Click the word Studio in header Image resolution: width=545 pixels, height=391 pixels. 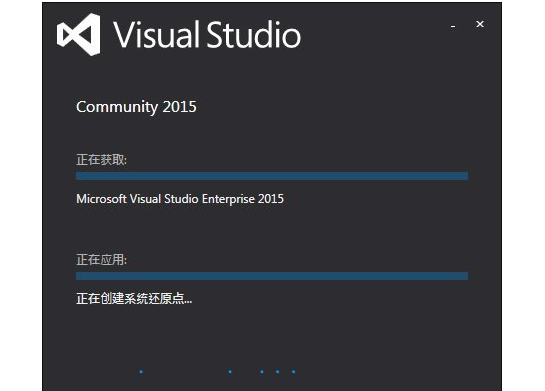(254, 34)
